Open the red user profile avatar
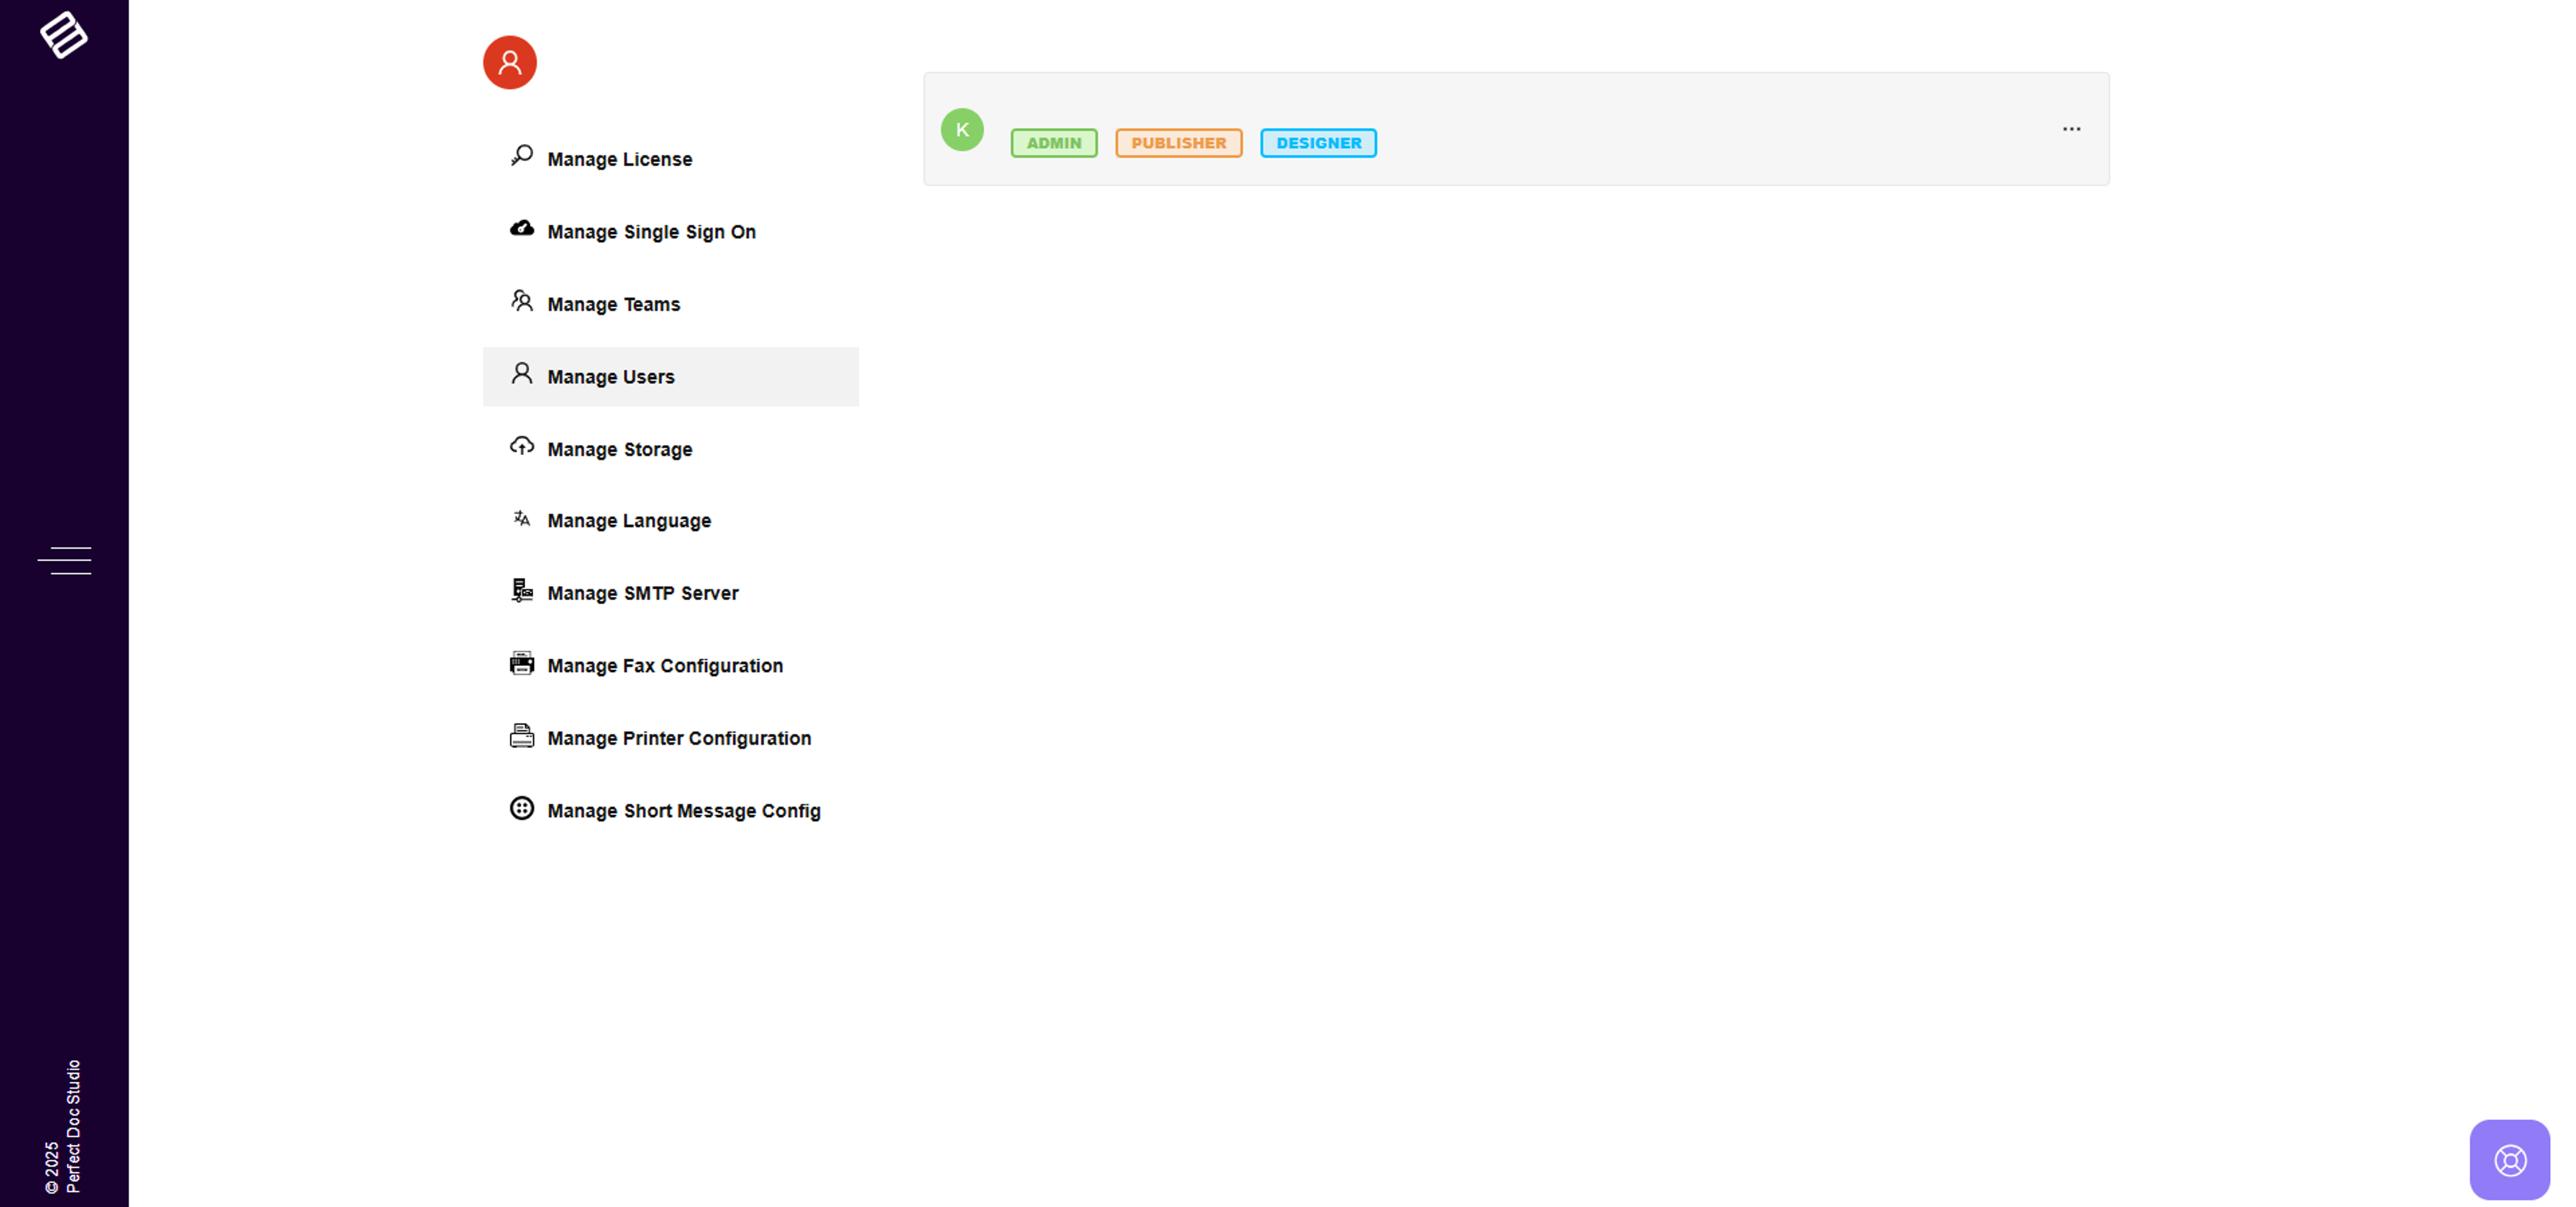 pyautogui.click(x=510, y=63)
